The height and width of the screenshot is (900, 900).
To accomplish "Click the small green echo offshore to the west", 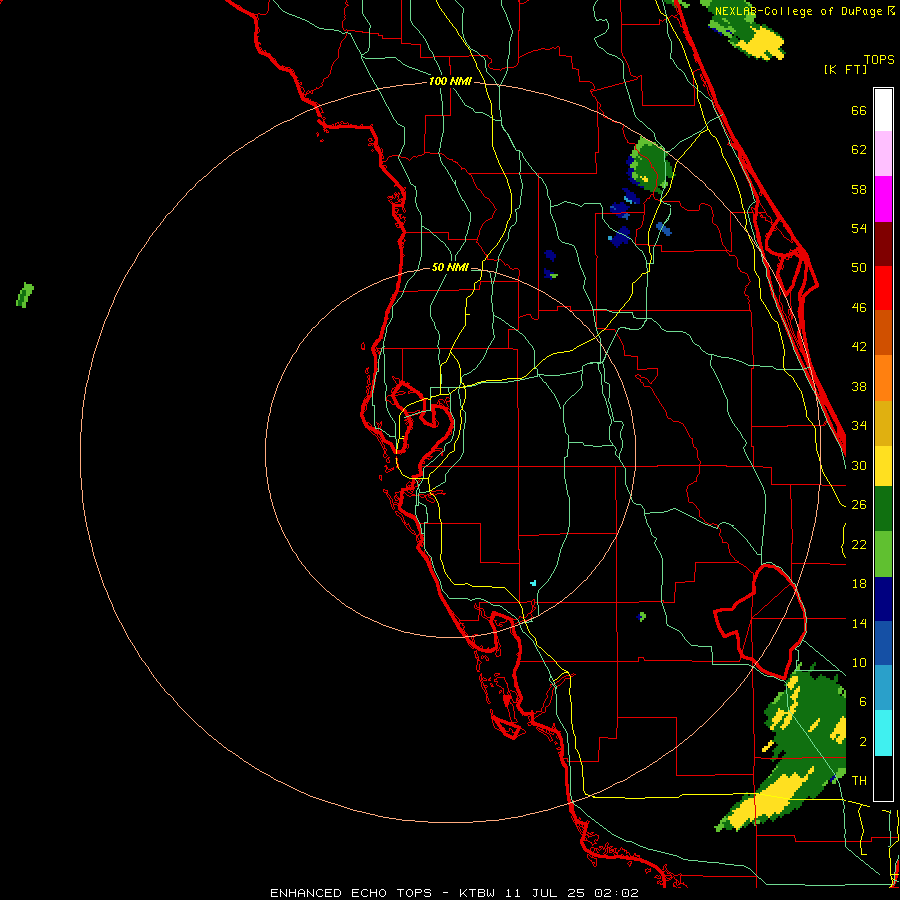I will click(x=25, y=295).
